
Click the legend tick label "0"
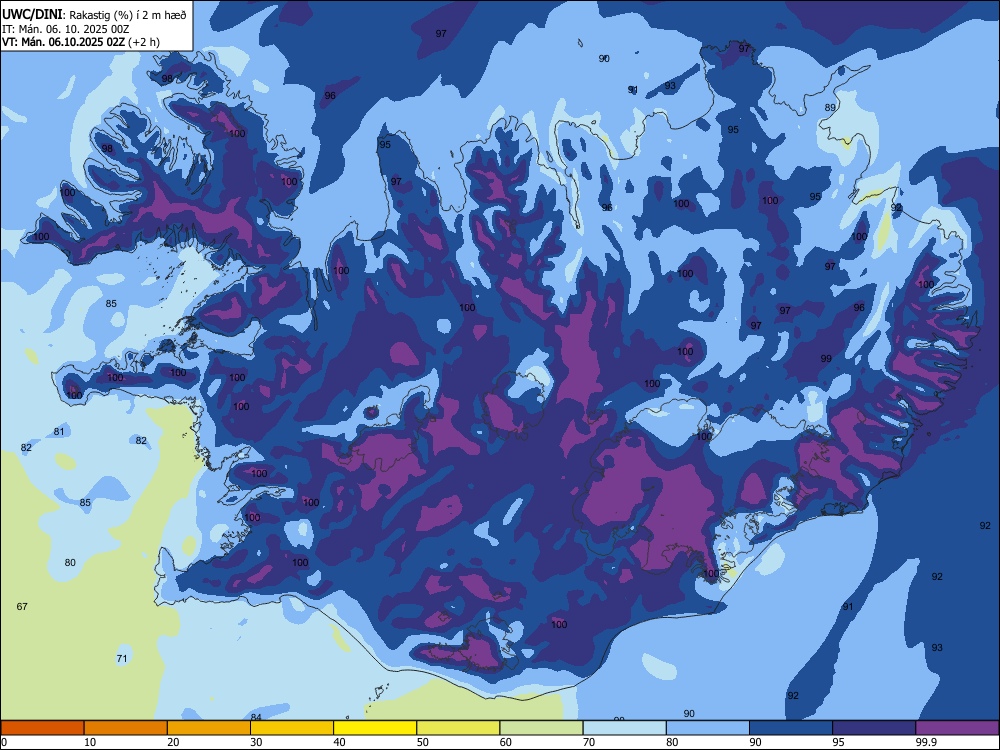(x=3, y=742)
